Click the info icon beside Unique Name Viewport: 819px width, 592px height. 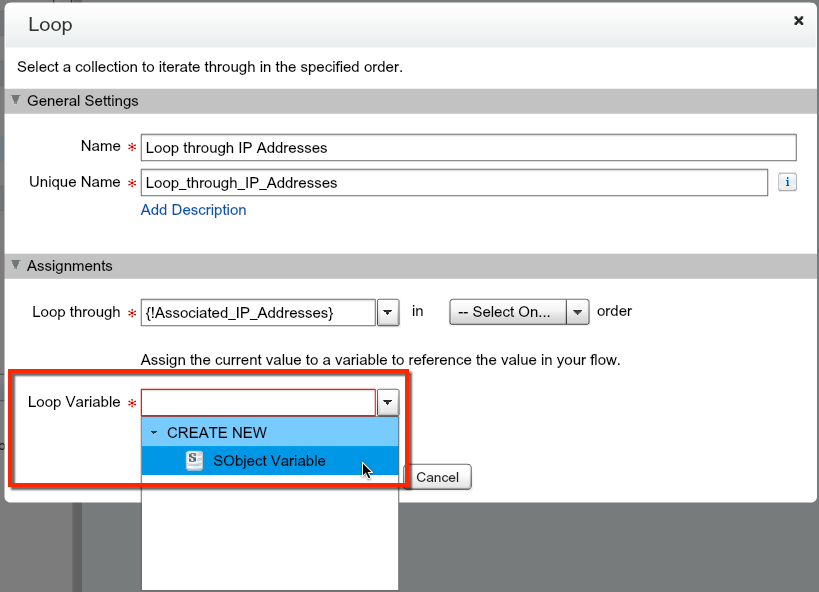787,182
